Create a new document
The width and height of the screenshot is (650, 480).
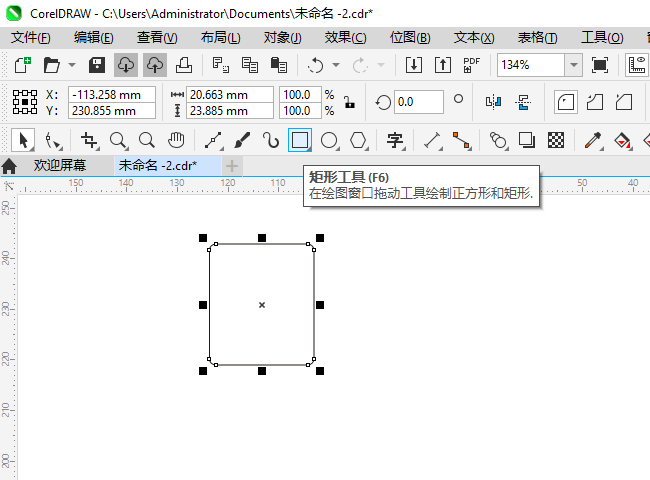coord(22,65)
